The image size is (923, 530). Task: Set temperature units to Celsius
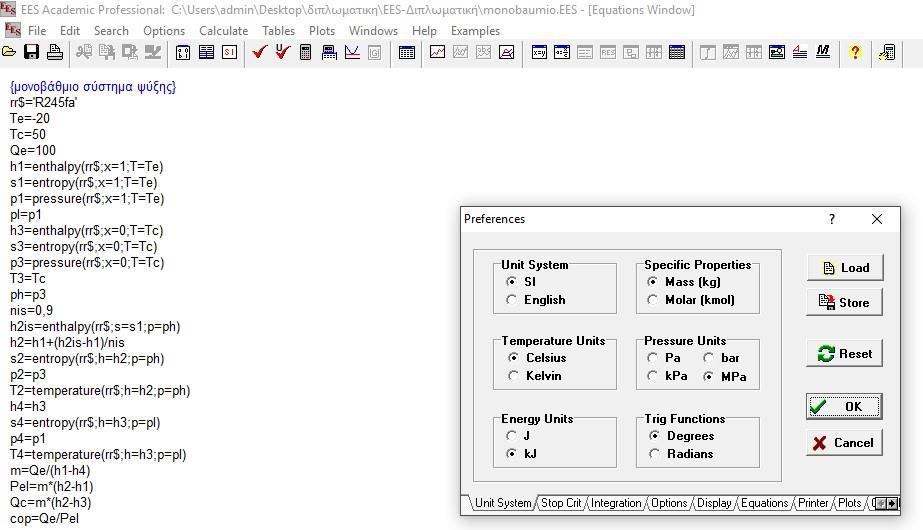[537, 357]
